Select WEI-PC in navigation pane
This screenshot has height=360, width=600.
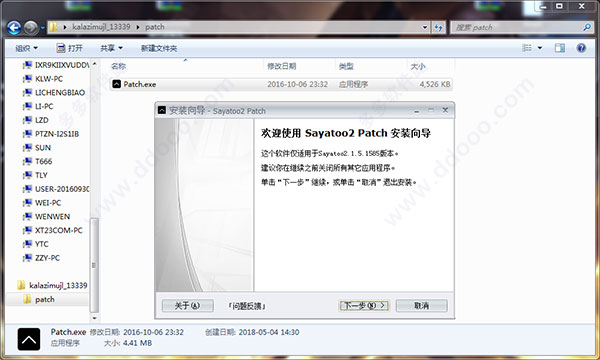(x=42, y=203)
